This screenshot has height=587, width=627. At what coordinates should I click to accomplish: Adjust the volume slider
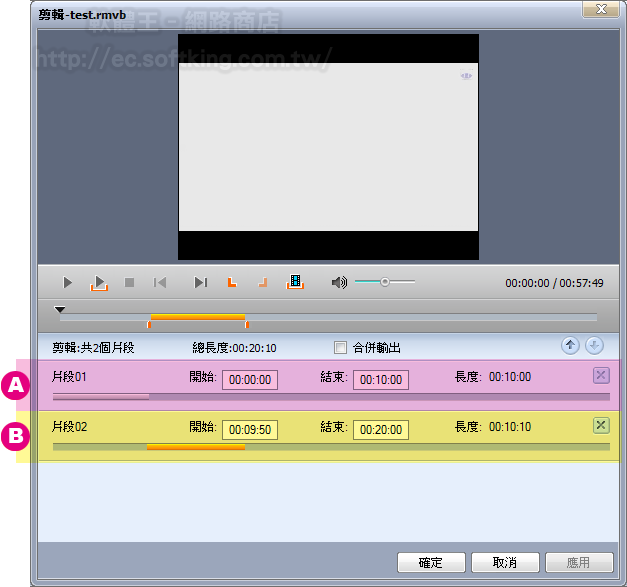tap(385, 283)
